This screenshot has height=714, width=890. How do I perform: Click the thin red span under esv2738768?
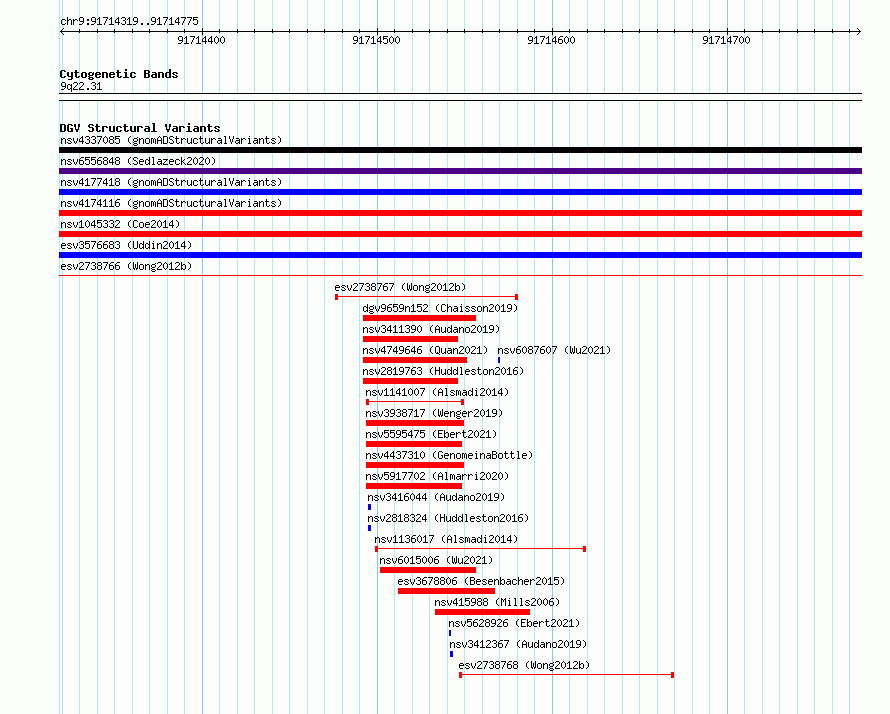[x=566, y=675]
